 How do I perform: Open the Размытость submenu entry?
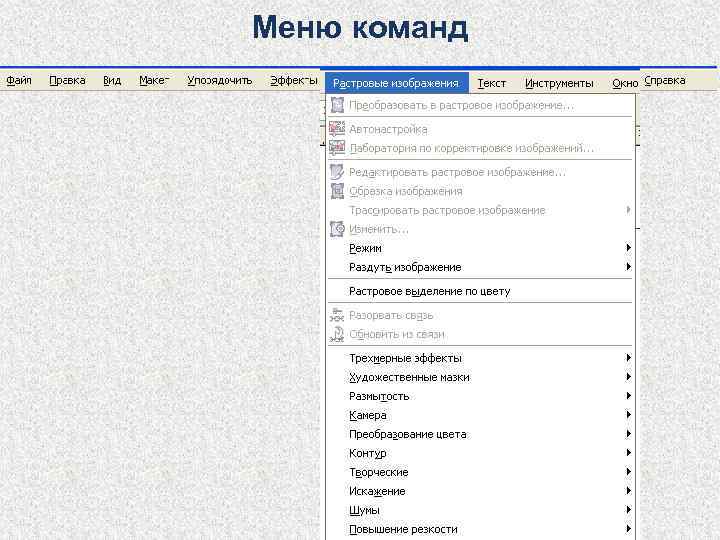pyautogui.click(x=480, y=396)
